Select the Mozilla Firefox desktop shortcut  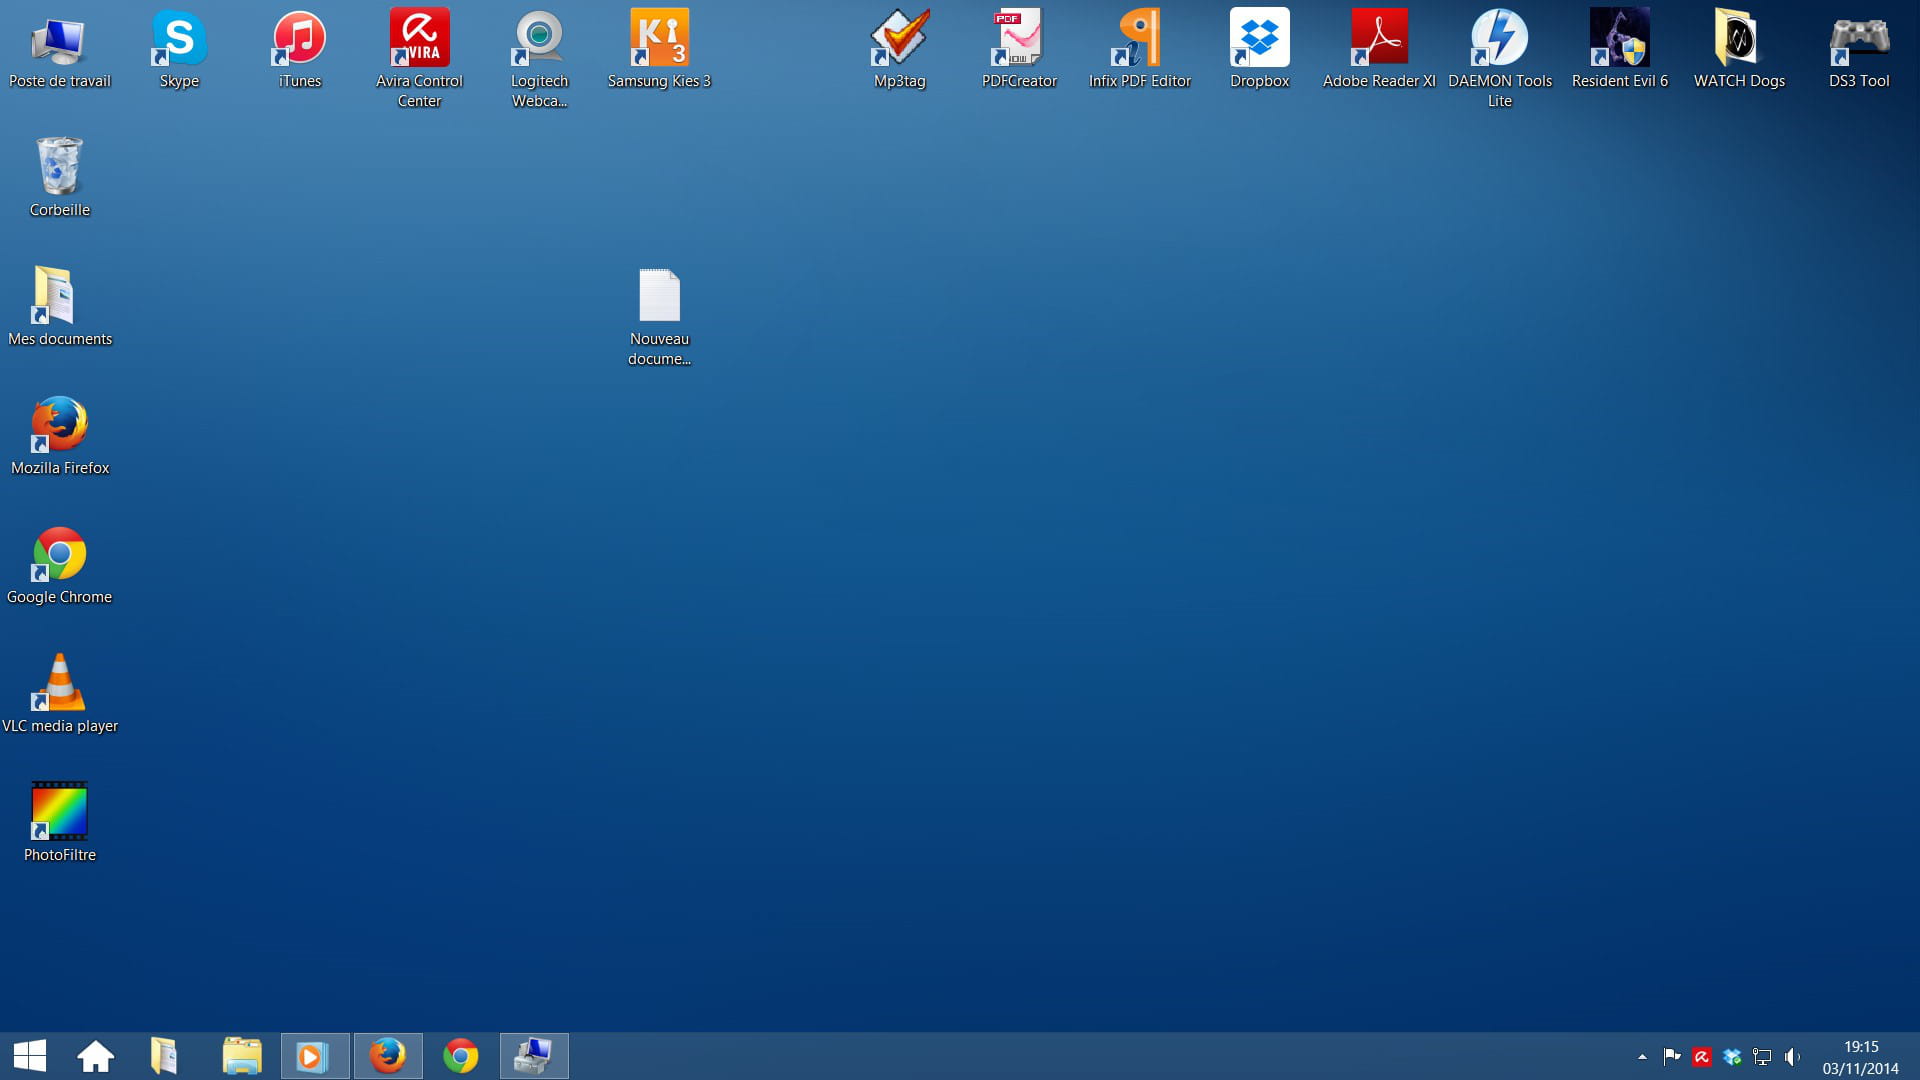(59, 436)
